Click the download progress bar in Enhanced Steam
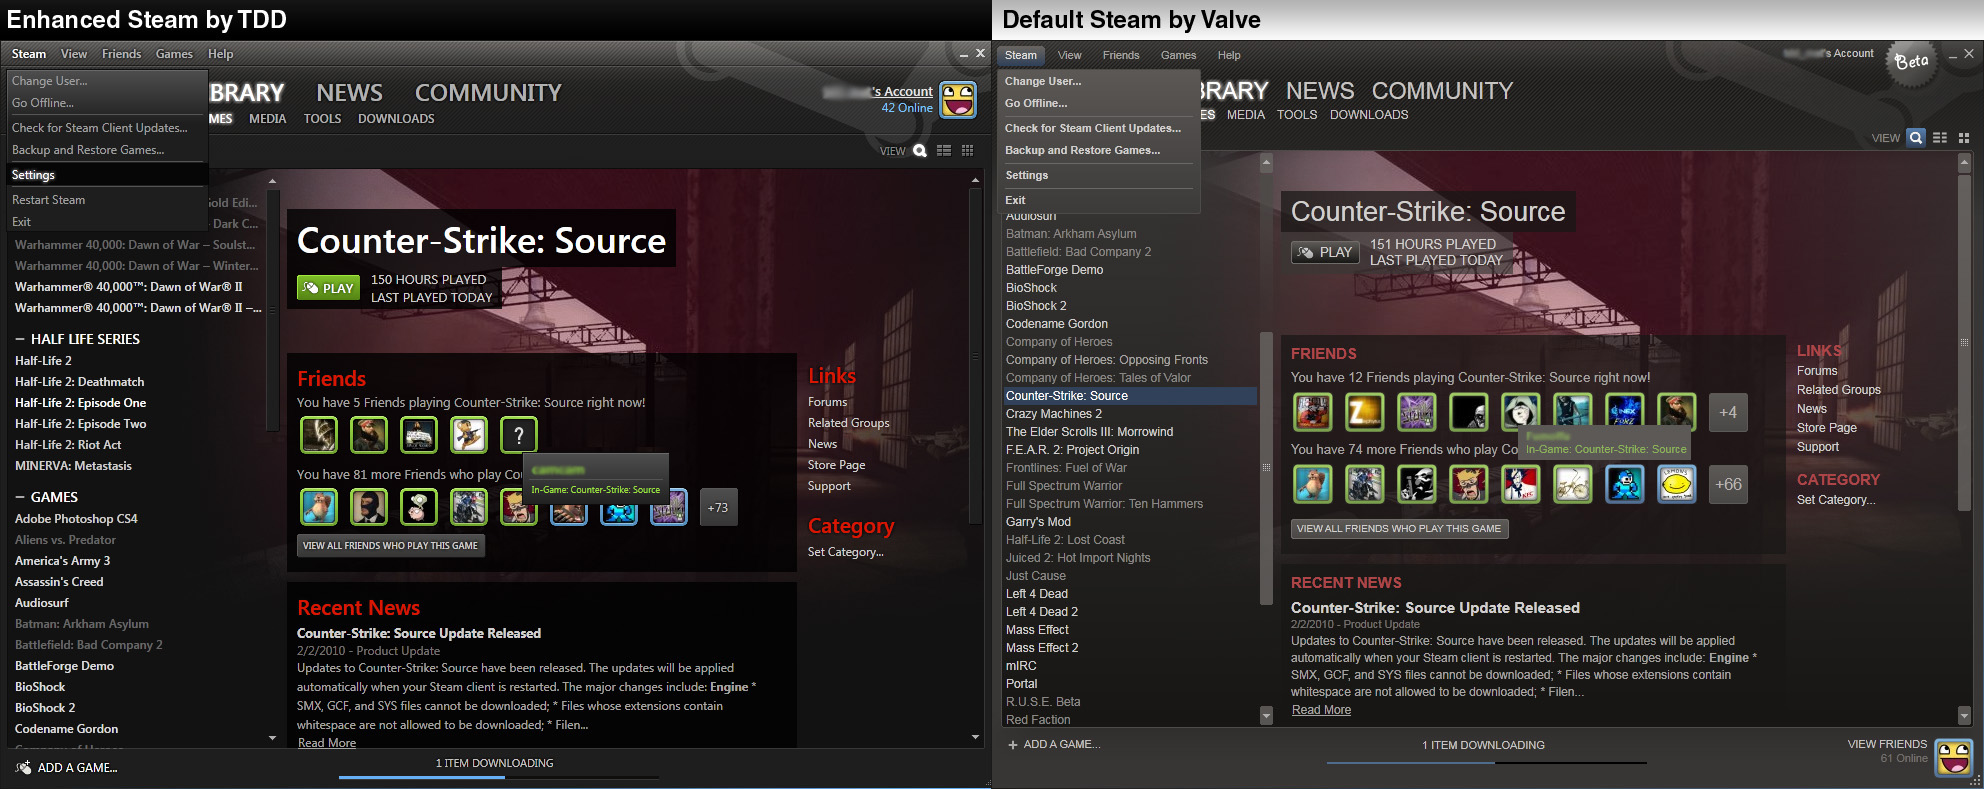This screenshot has height=789, width=1984. click(x=498, y=777)
